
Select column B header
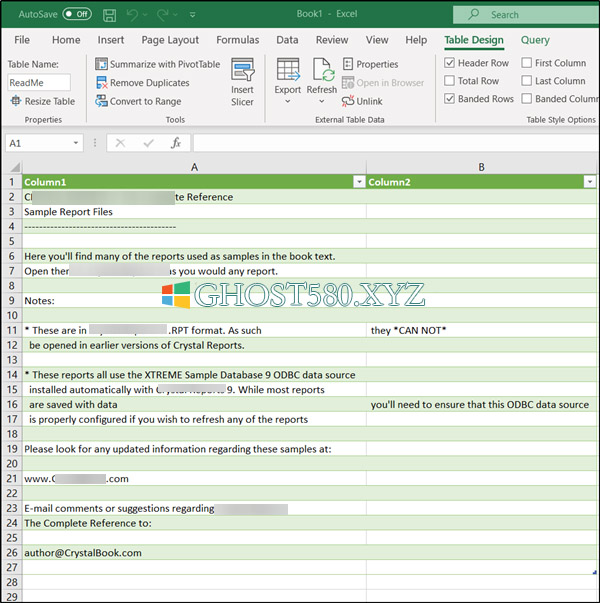[481, 167]
